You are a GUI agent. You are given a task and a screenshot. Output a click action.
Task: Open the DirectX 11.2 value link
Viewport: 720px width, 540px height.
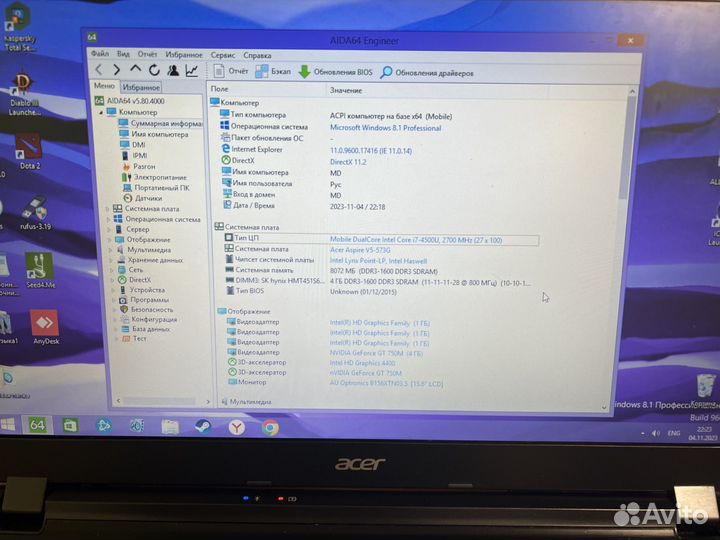(348, 162)
